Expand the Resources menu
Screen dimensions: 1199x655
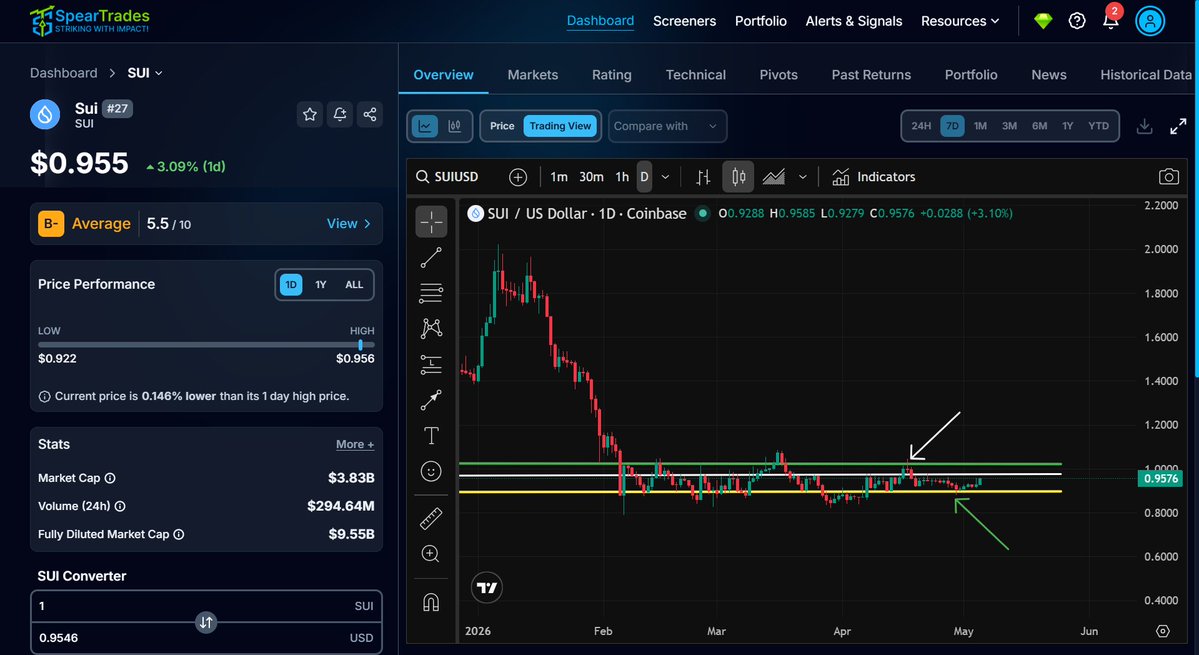[x=960, y=21]
